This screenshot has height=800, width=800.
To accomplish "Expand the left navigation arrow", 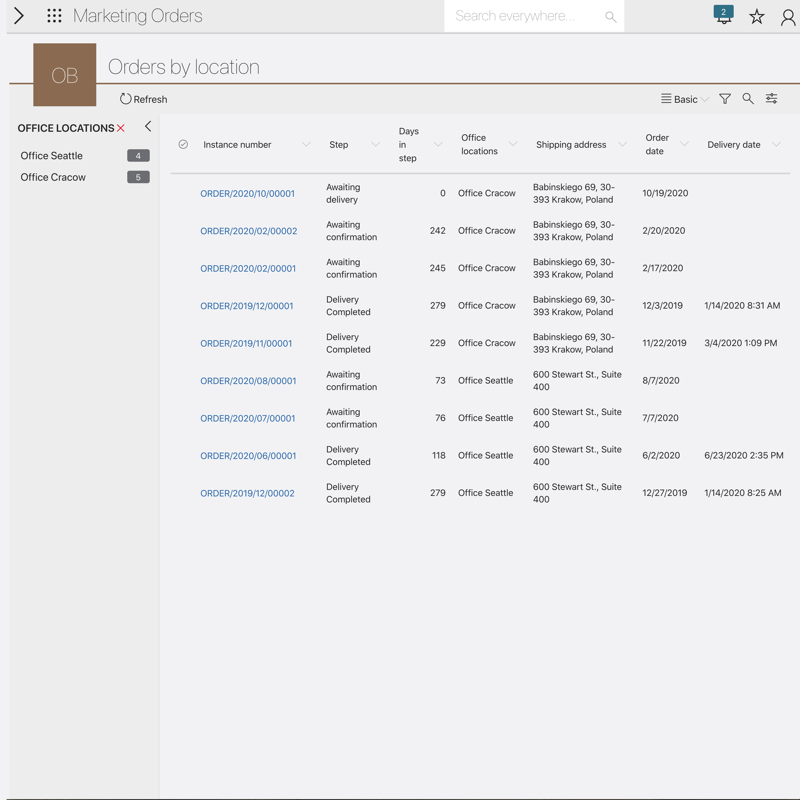I will (x=18, y=16).
